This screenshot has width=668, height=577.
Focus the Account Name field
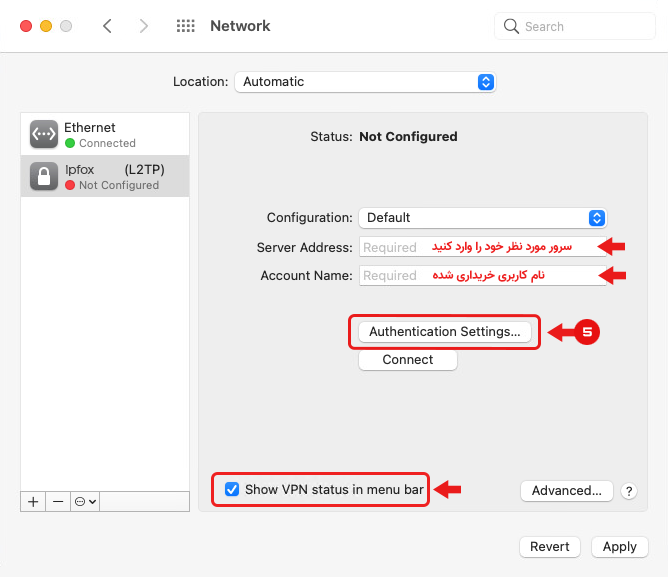click(x=483, y=275)
